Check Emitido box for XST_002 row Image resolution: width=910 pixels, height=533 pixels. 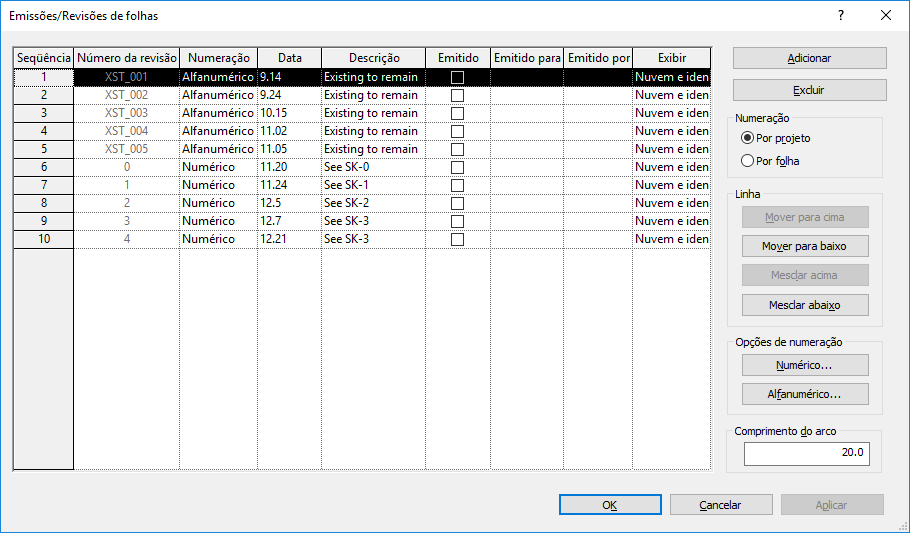(457, 95)
